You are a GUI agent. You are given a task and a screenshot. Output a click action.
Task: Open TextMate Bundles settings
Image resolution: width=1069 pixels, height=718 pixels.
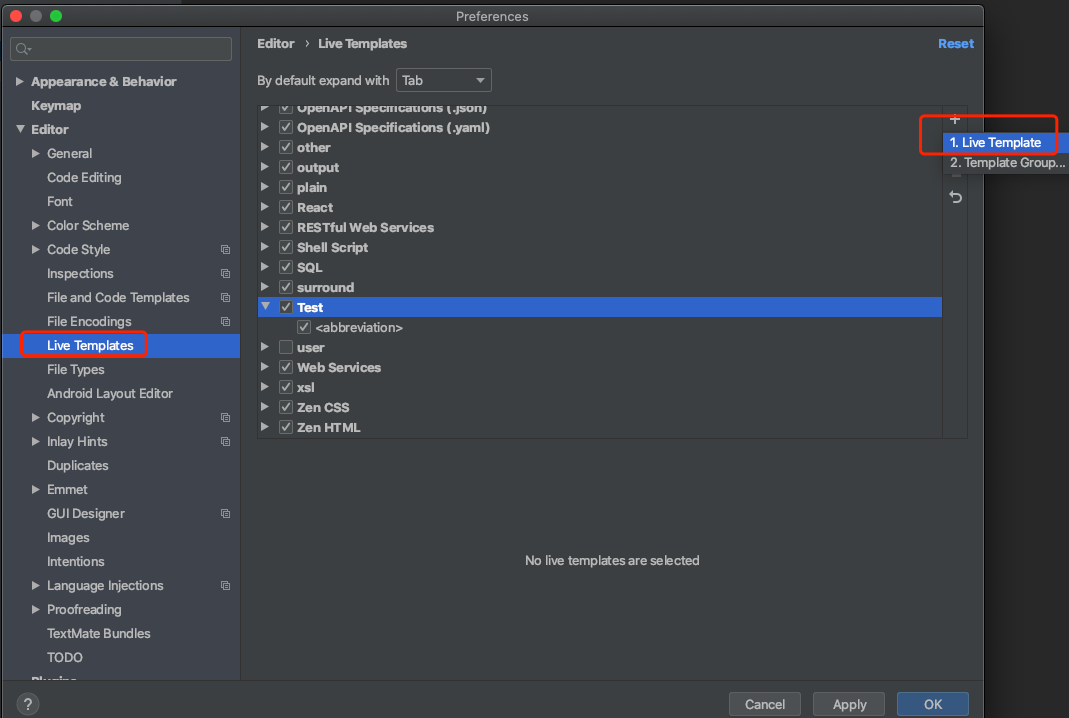click(99, 633)
